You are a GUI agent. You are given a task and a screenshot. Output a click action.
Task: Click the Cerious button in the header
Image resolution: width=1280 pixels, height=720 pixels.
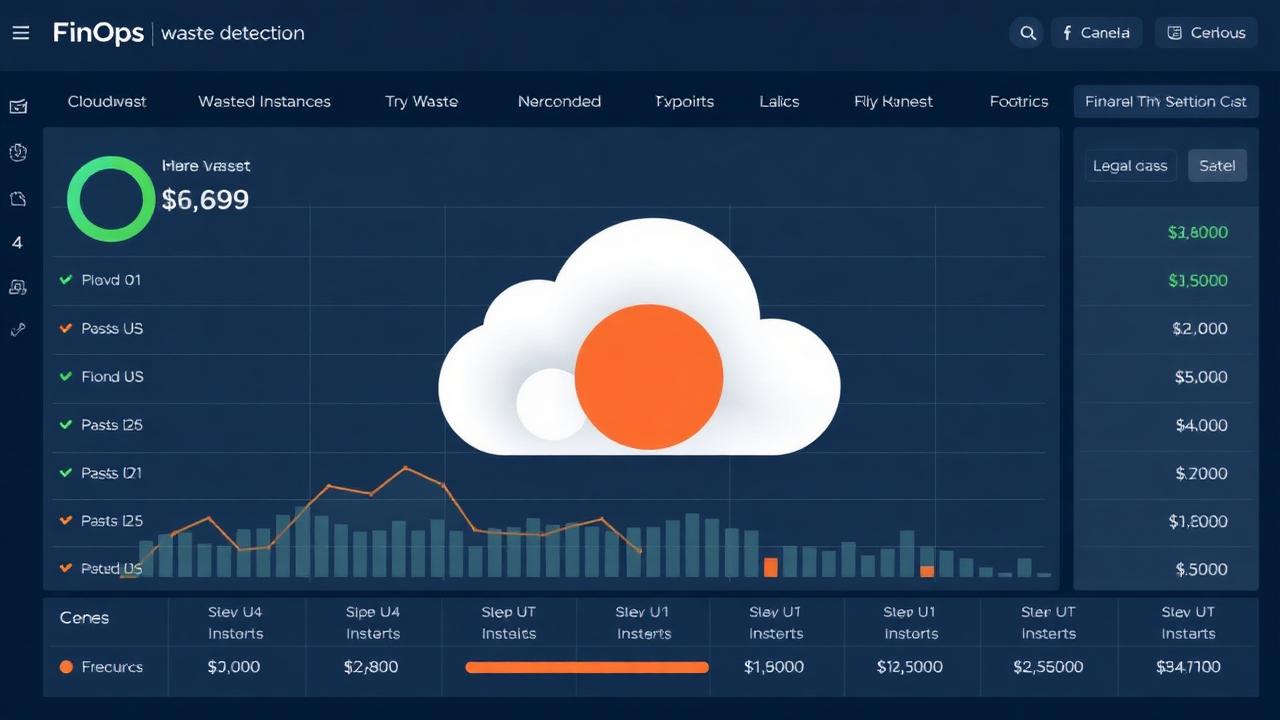click(1206, 32)
